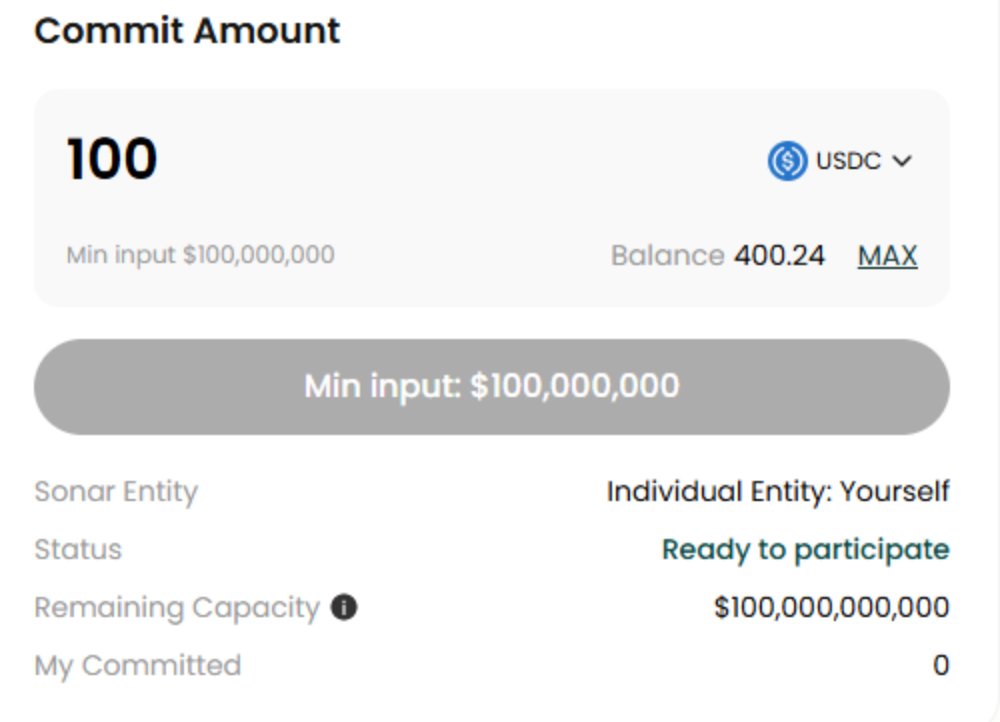This screenshot has height=722, width=1000.
Task: Click the Remaining Capacity label
Action: click(177, 608)
